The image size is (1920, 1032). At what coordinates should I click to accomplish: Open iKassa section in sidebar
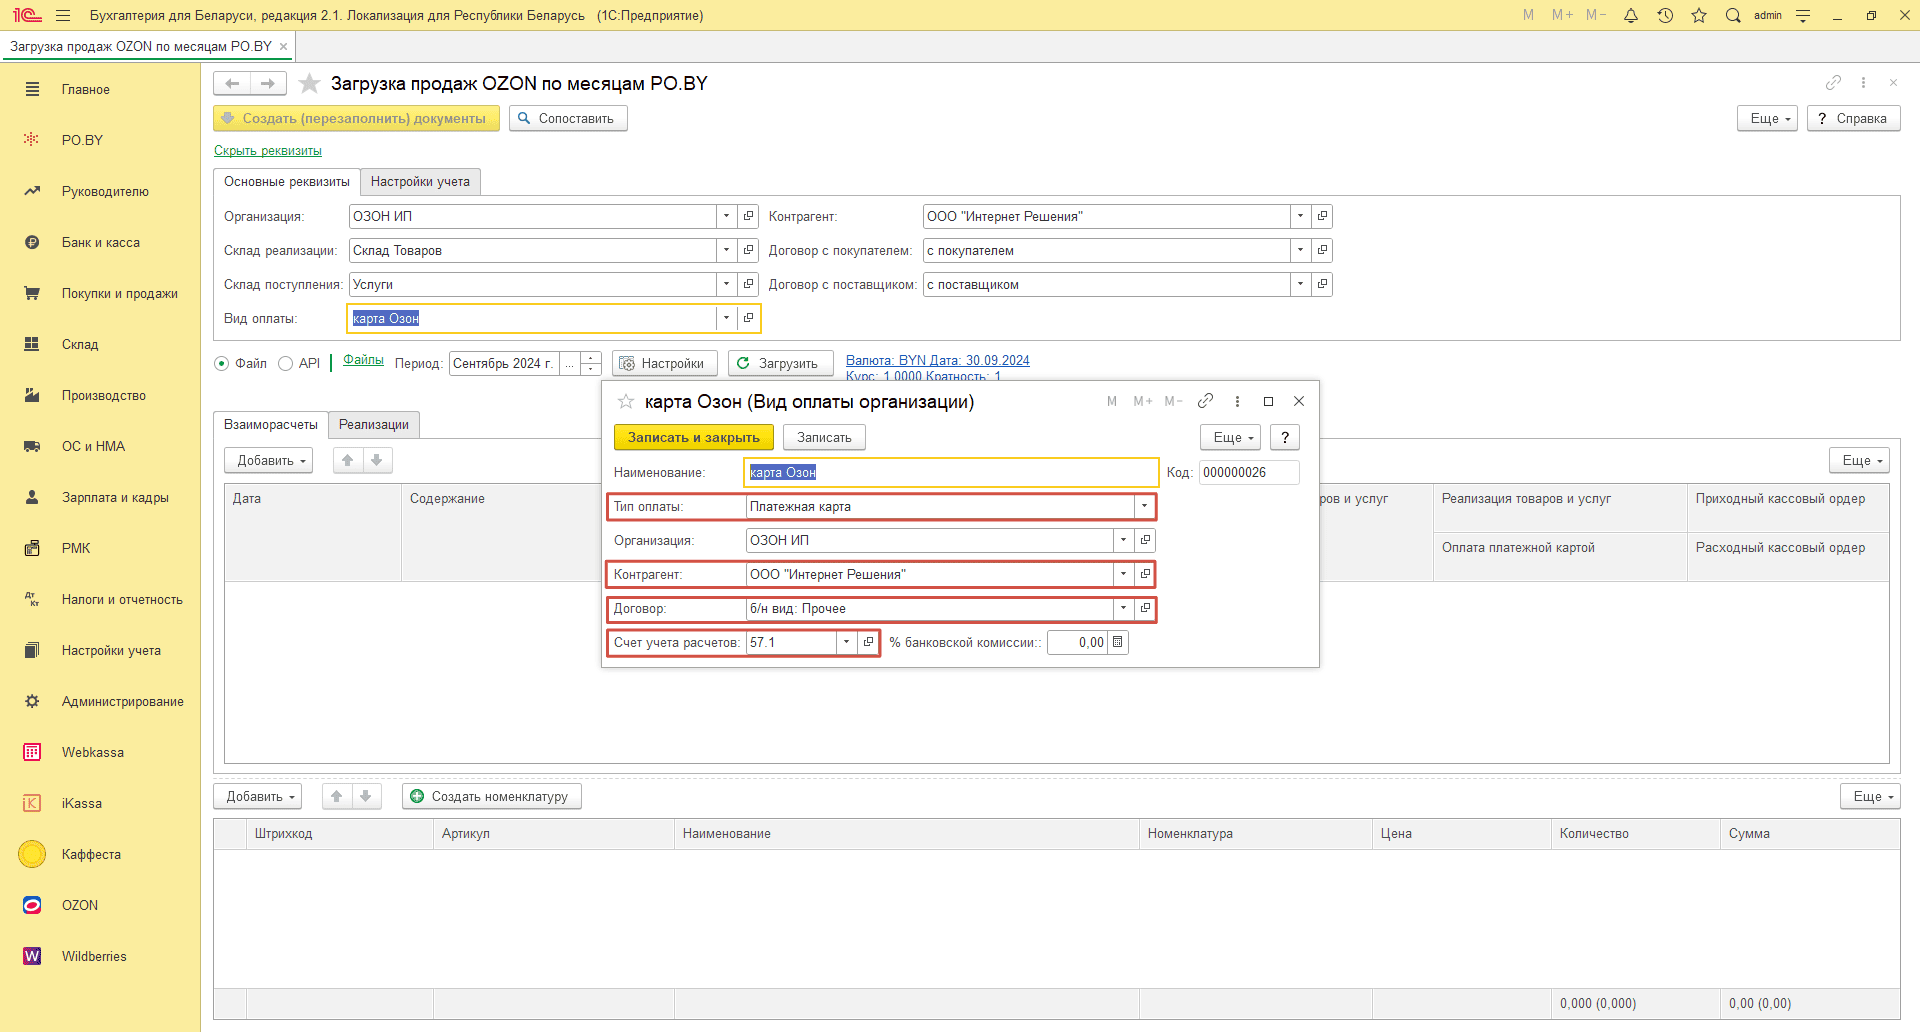(x=82, y=803)
